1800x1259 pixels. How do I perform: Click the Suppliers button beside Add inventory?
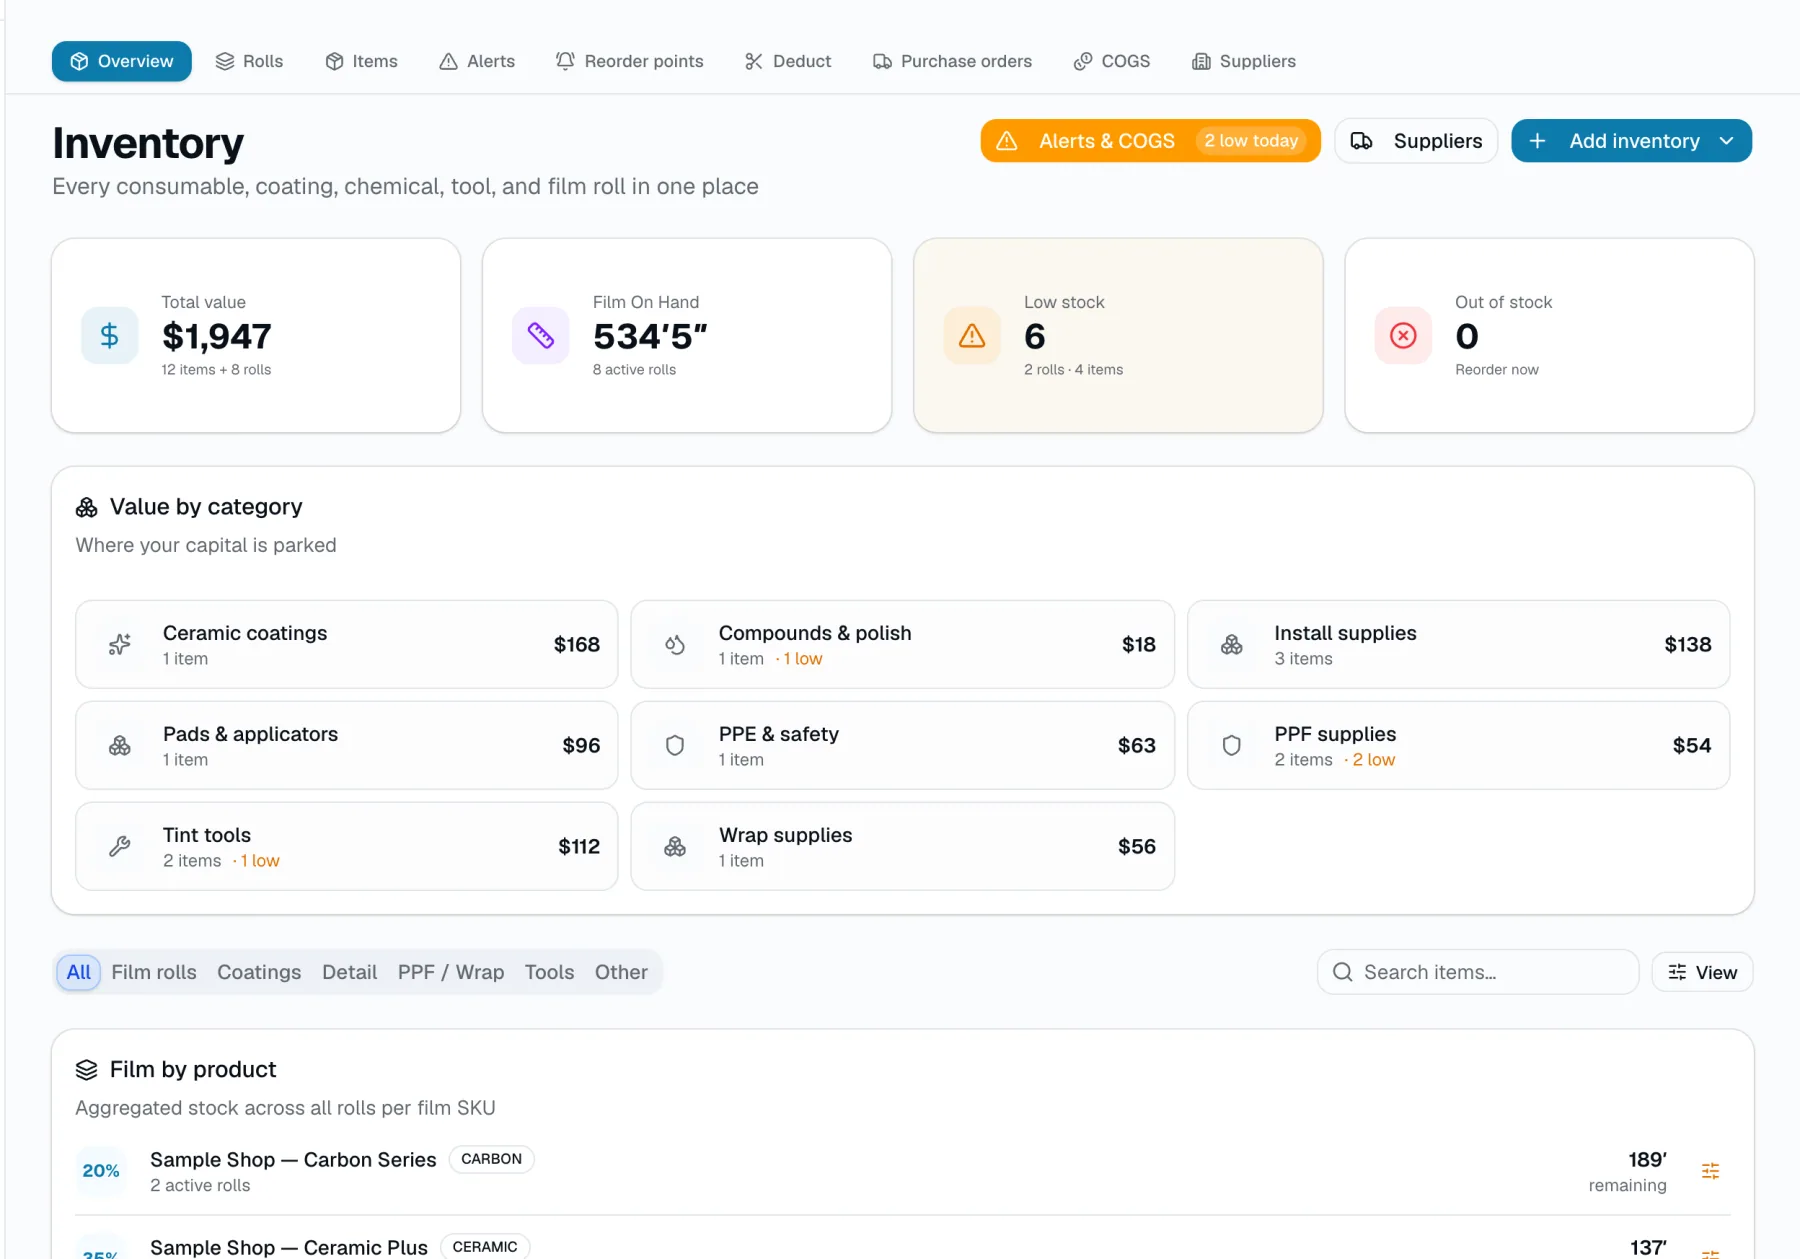pyautogui.click(x=1416, y=141)
